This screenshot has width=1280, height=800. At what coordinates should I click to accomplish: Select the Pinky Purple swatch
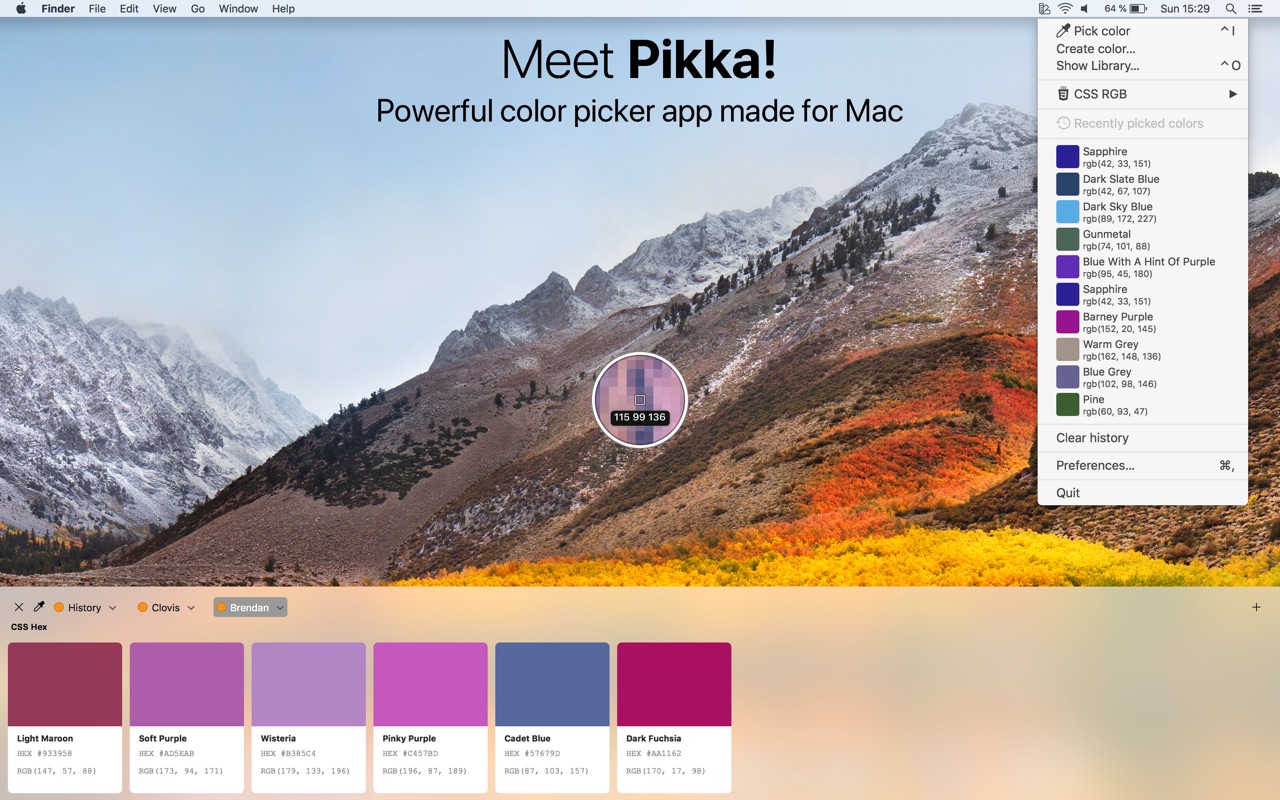pyautogui.click(x=431, y=684)
